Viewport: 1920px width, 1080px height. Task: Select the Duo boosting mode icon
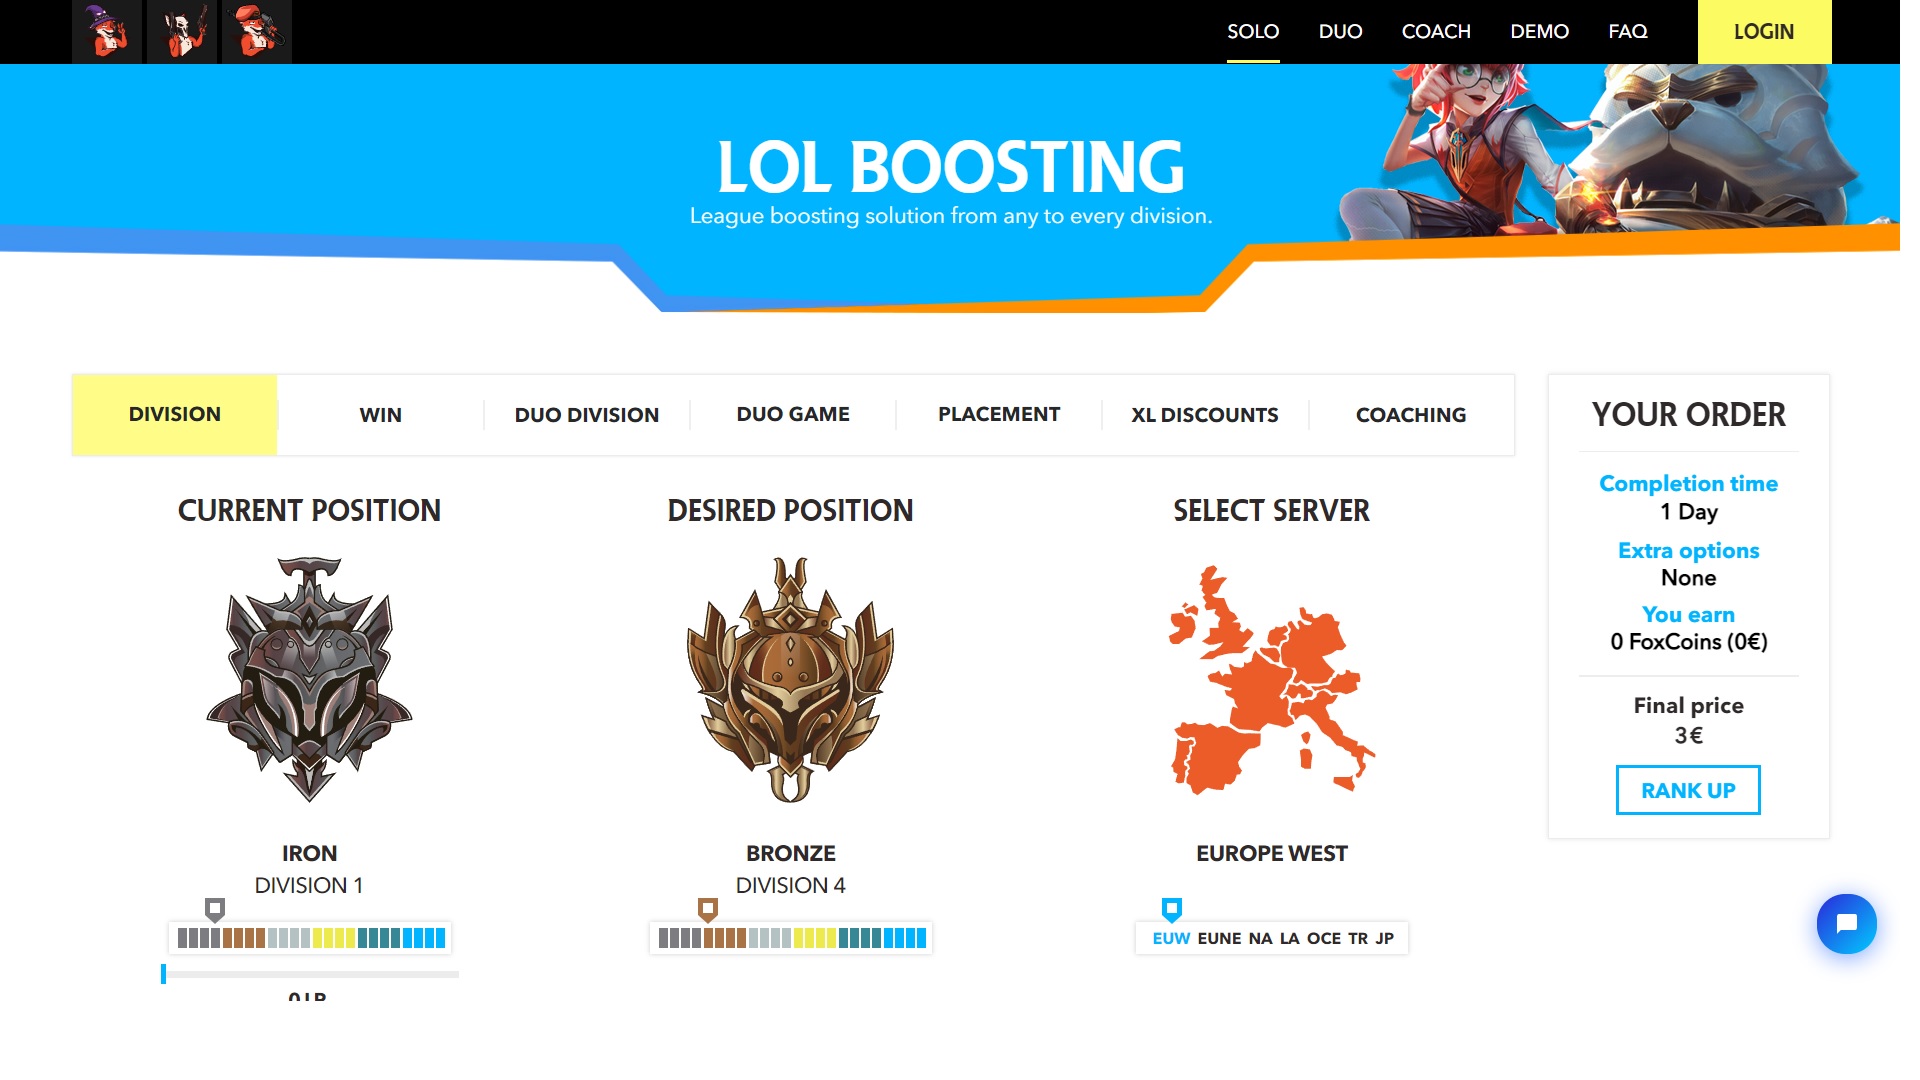(x=183, y=32)
